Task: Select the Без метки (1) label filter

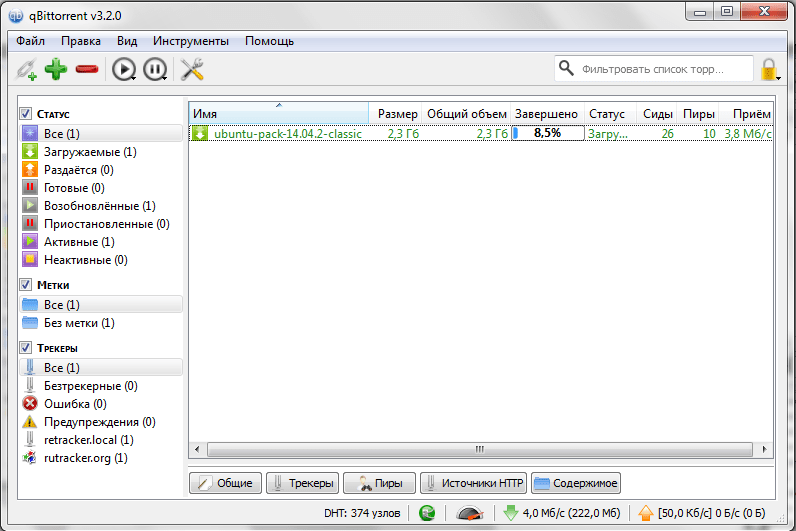Action: tap(102, 323)
